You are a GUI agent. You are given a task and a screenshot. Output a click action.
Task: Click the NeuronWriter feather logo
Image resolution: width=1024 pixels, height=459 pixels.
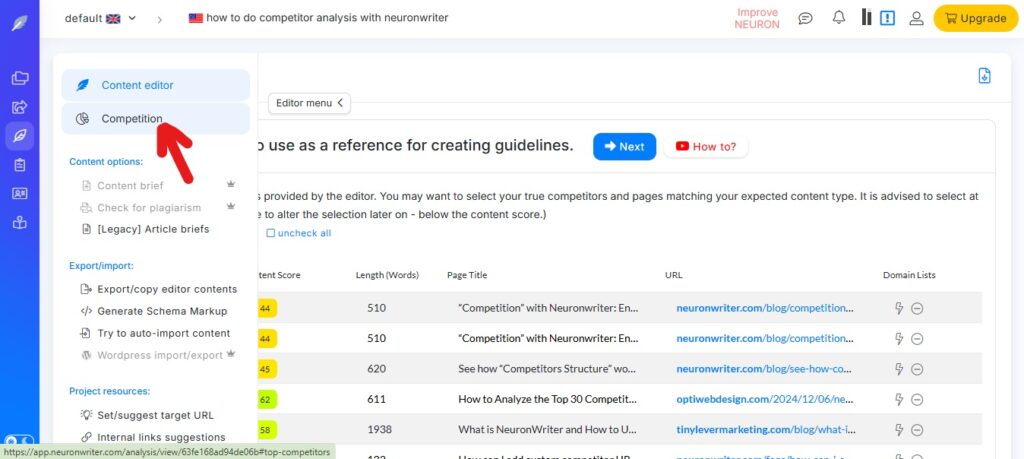[20, 24]
